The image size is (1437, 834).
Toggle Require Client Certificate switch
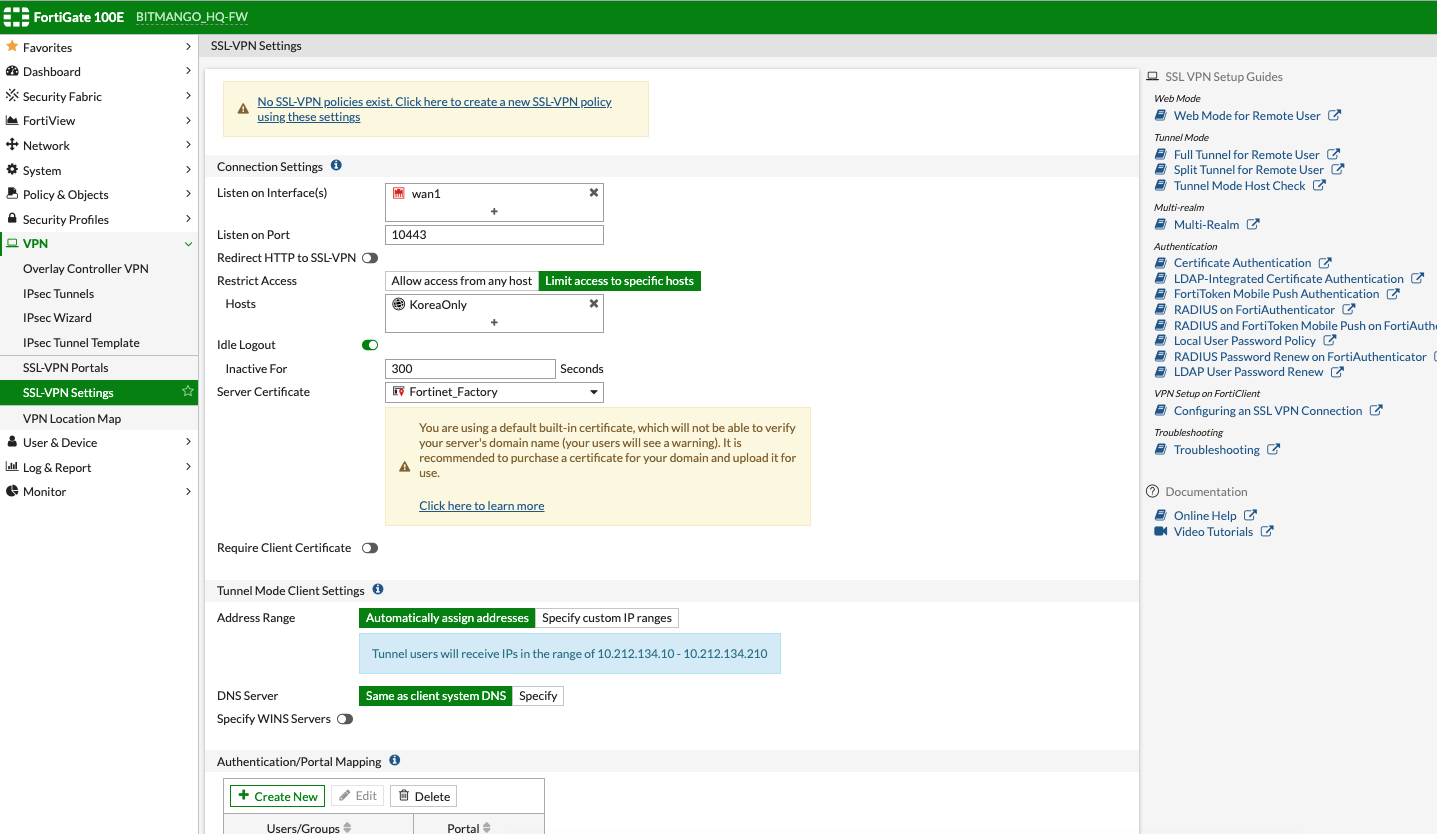pyautogui.click(x=370, y=548)
